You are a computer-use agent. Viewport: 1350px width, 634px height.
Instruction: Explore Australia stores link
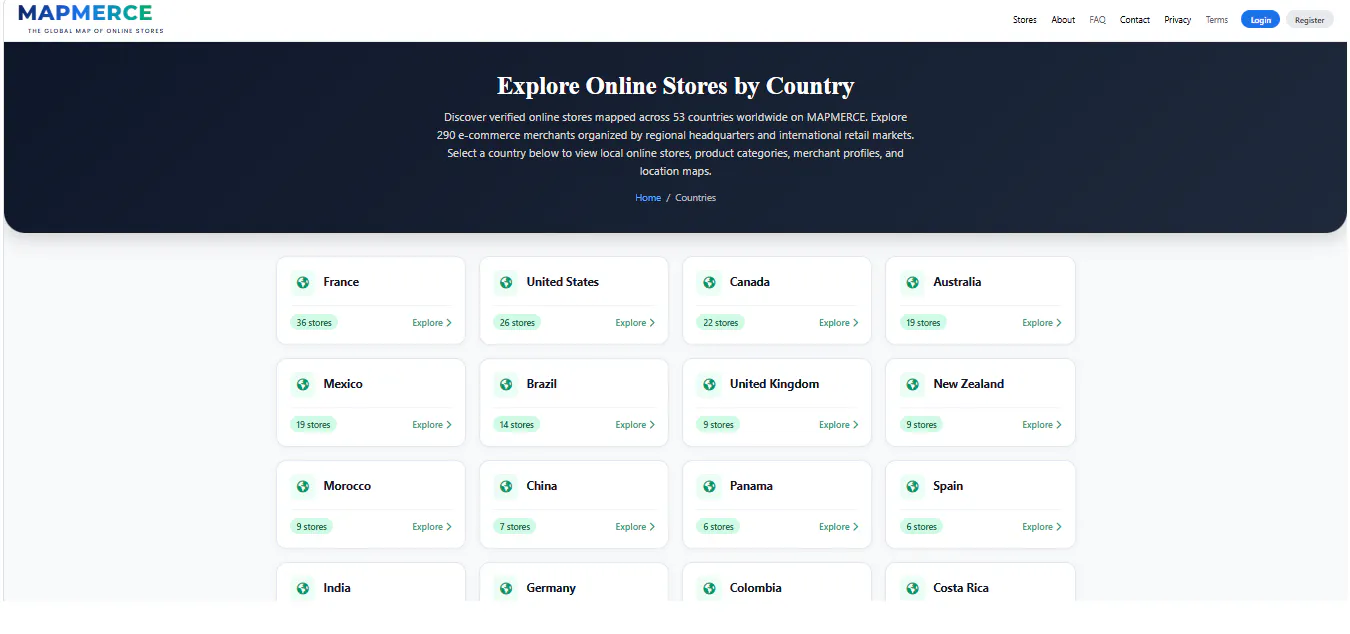1041,323
